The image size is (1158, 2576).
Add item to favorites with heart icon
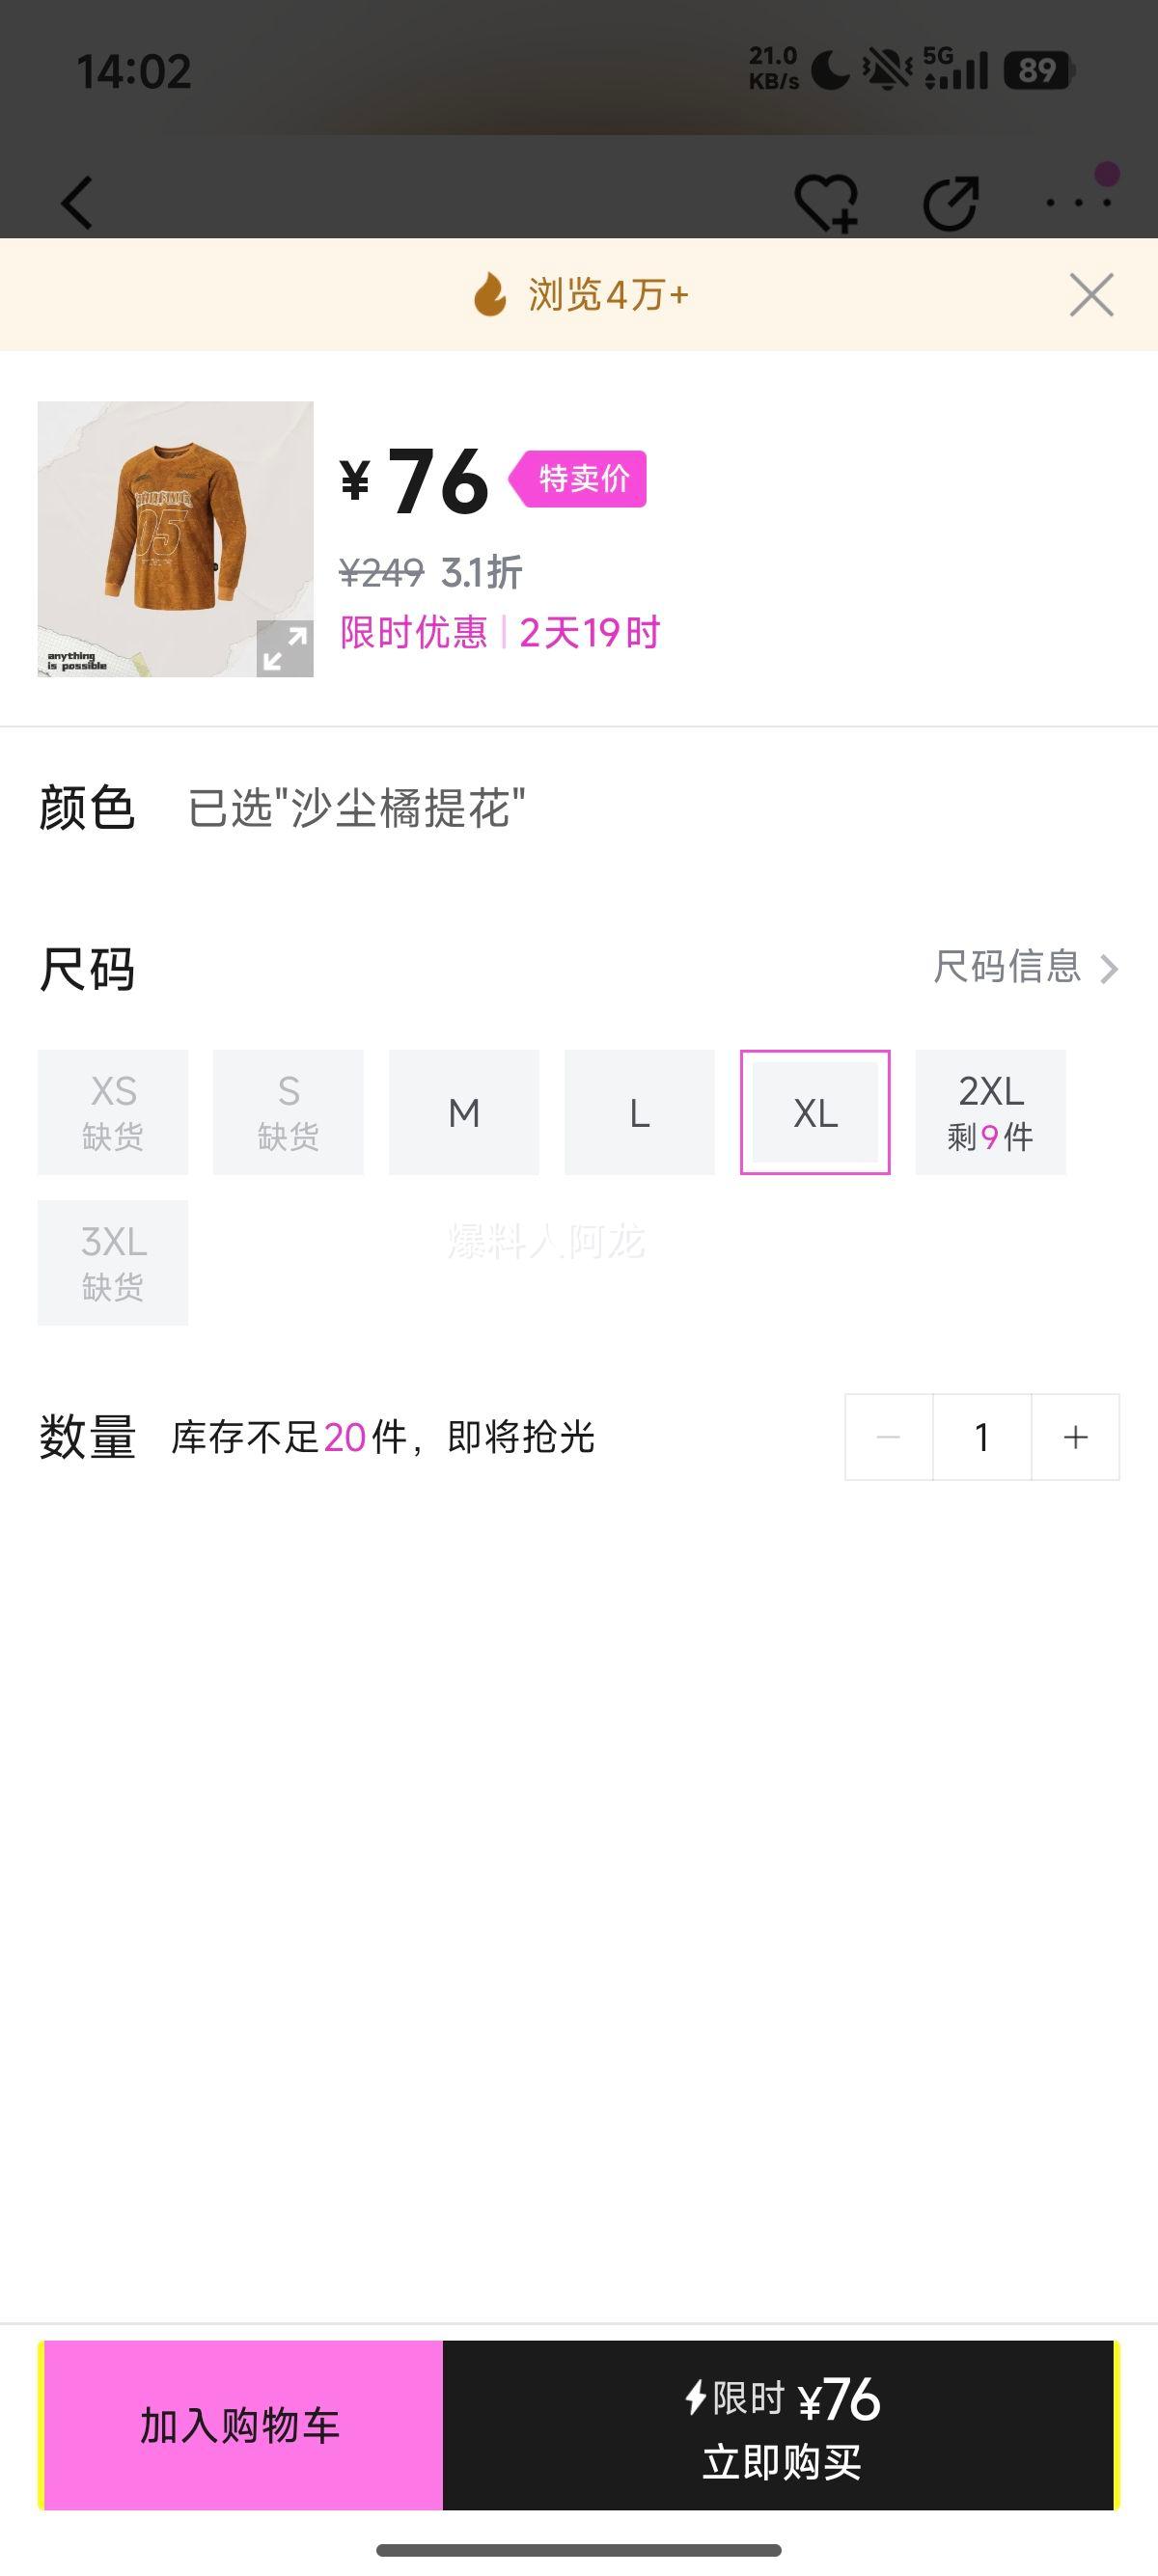click(825, 203)
